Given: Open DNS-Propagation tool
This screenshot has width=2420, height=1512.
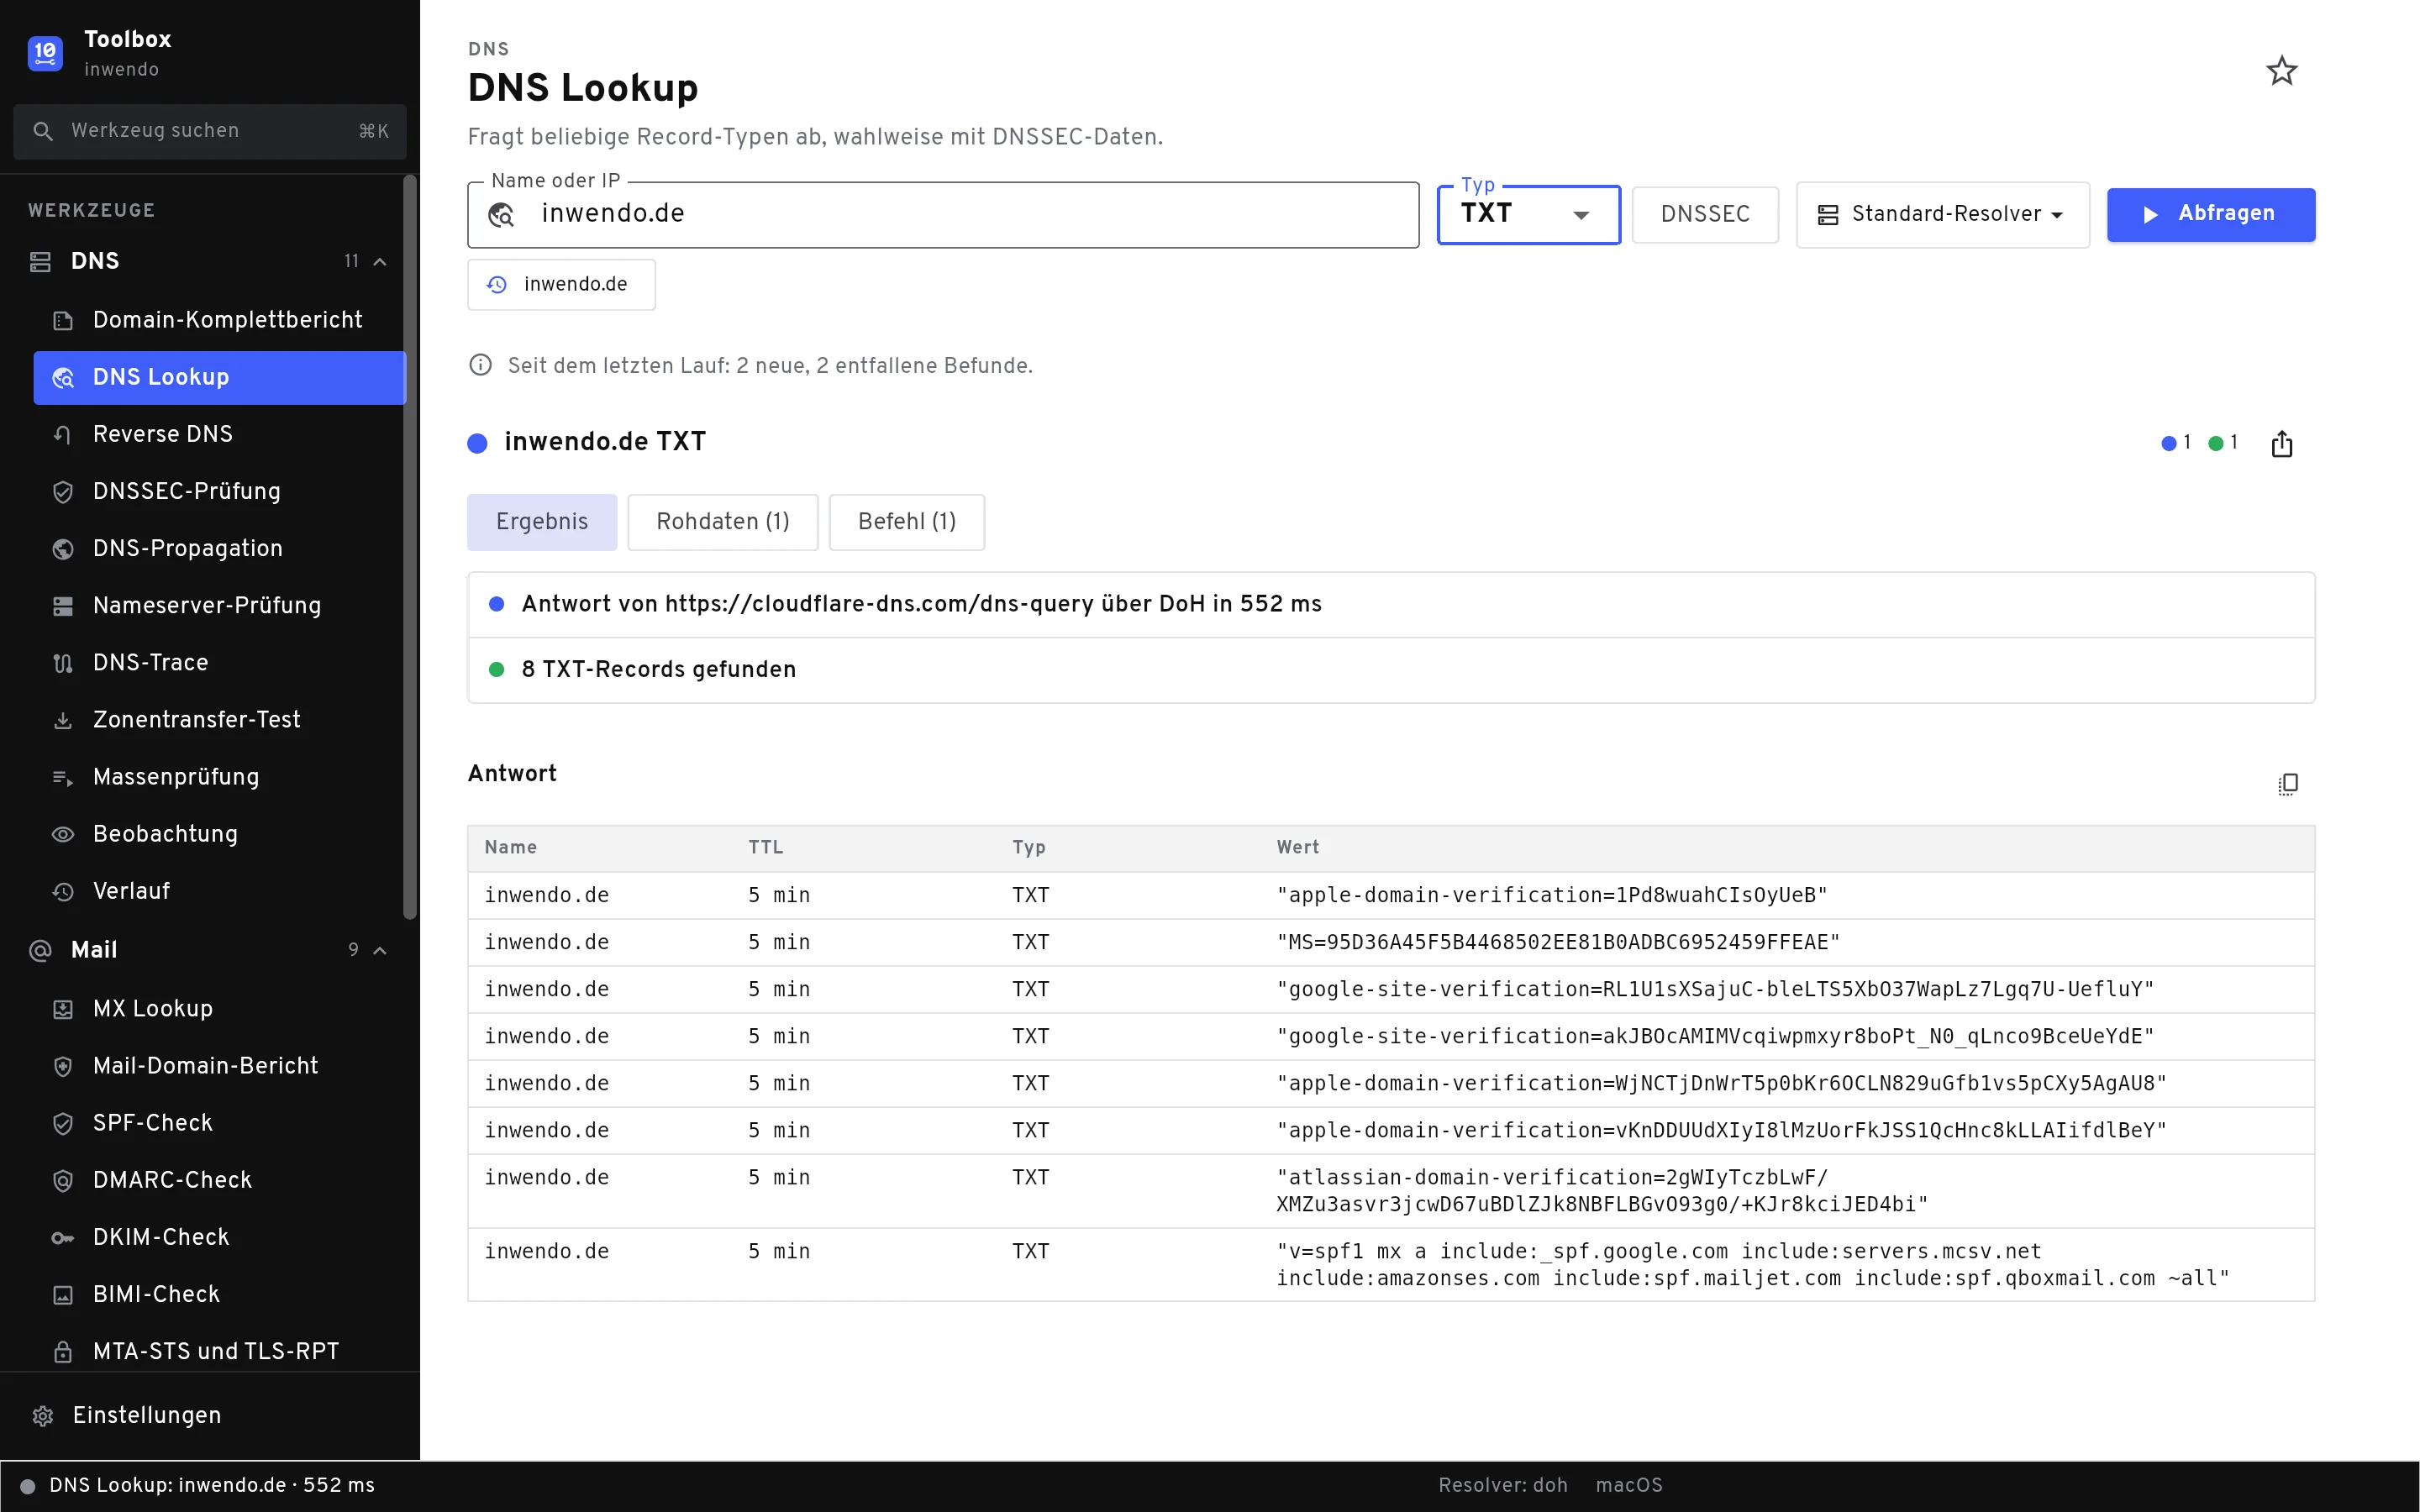Looking at the screenshot, I should point(219,548).
